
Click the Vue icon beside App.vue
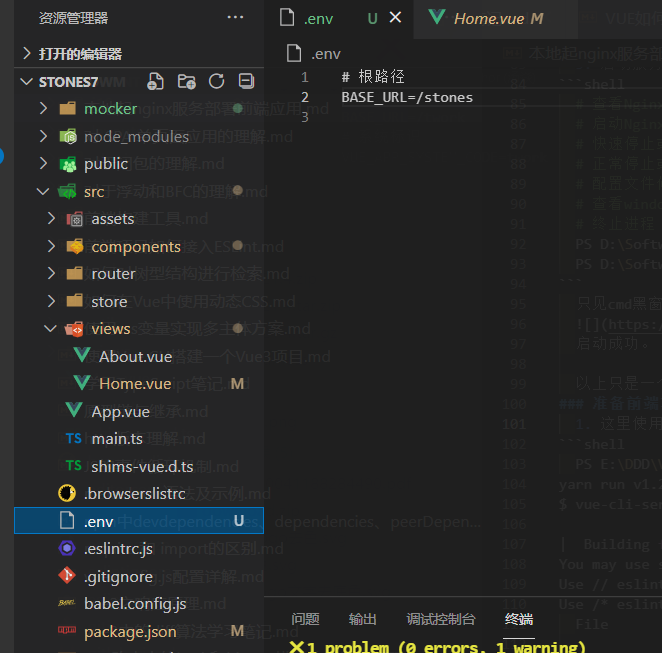pyautogui.click(x=74, y=410)
